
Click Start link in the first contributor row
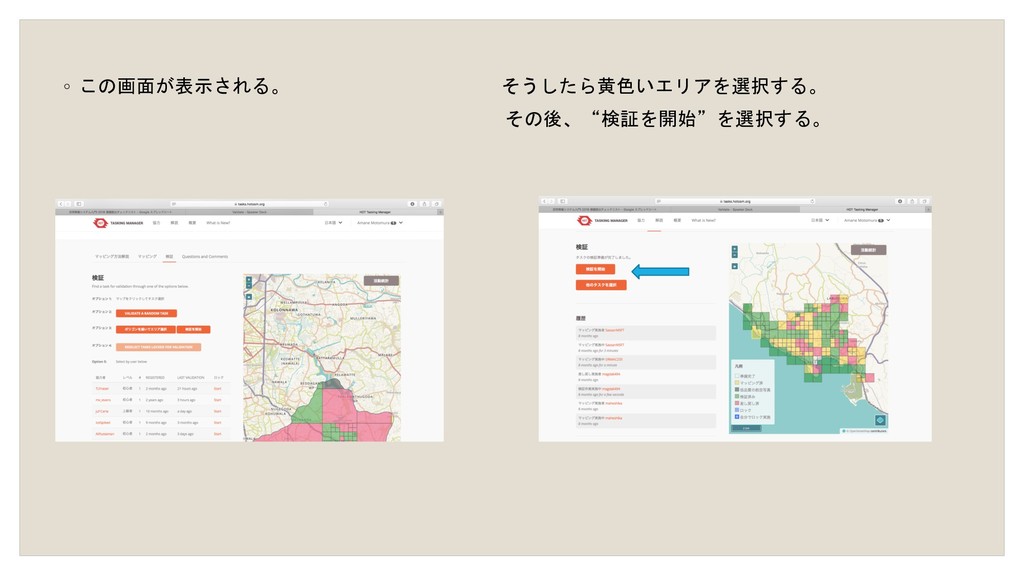coord(217,389)
